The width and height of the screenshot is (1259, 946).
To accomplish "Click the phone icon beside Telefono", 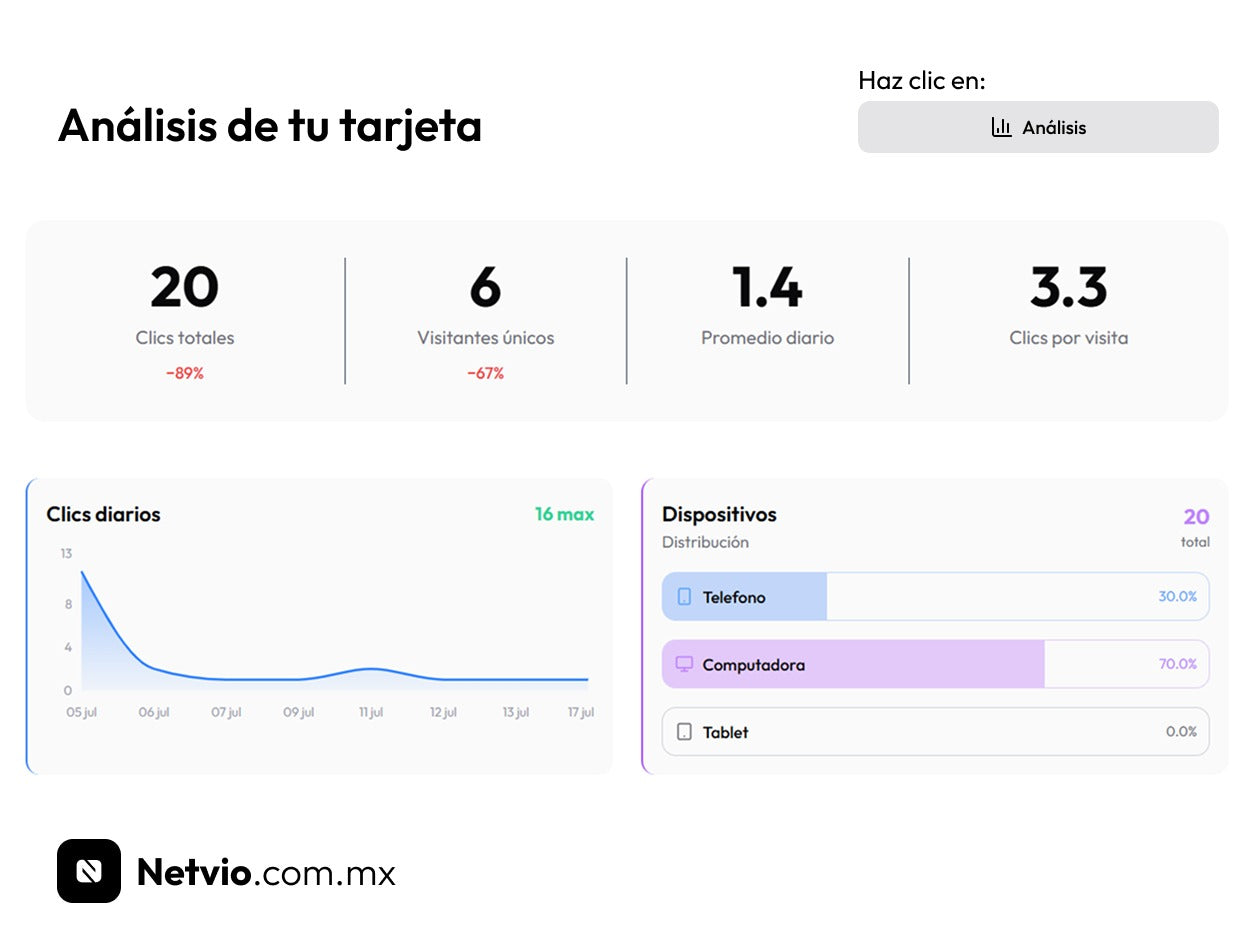I will (684, 597).
